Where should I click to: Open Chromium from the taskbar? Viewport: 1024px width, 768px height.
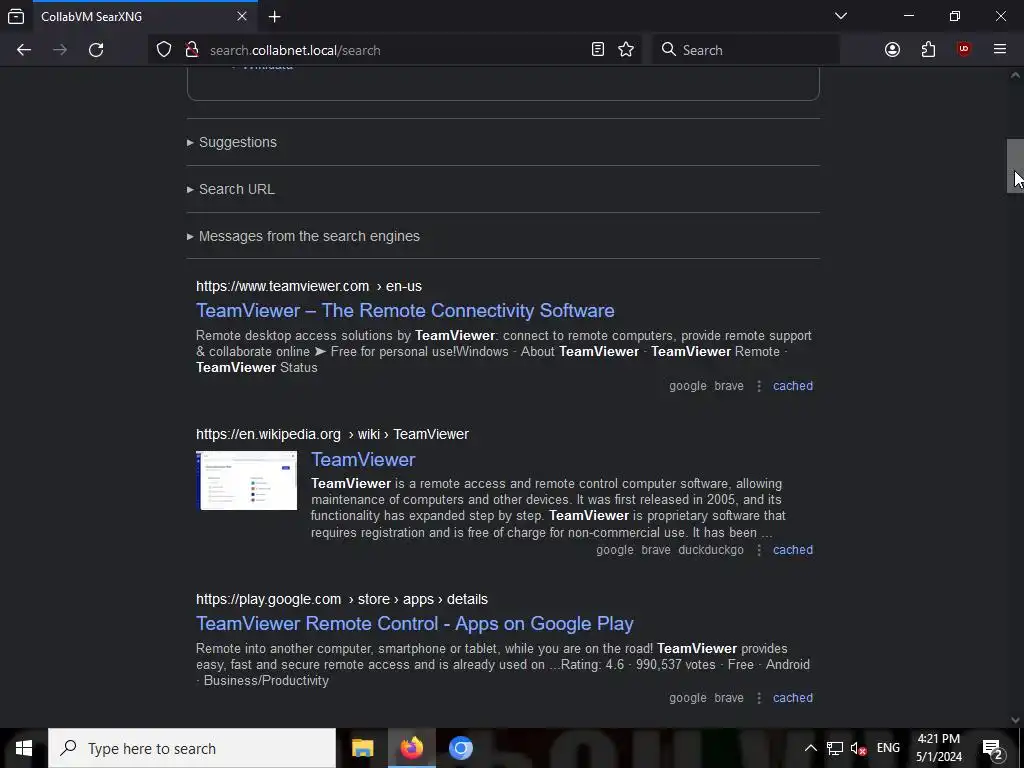460,748
